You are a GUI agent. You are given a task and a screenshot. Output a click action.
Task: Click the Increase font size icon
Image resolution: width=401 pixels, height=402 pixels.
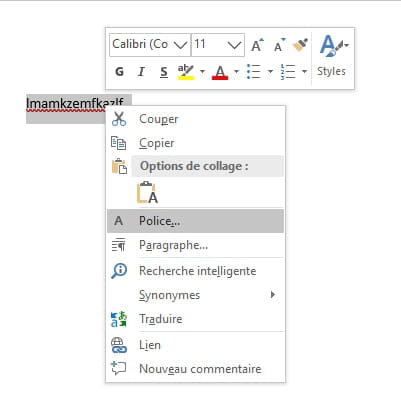point(257,45)
